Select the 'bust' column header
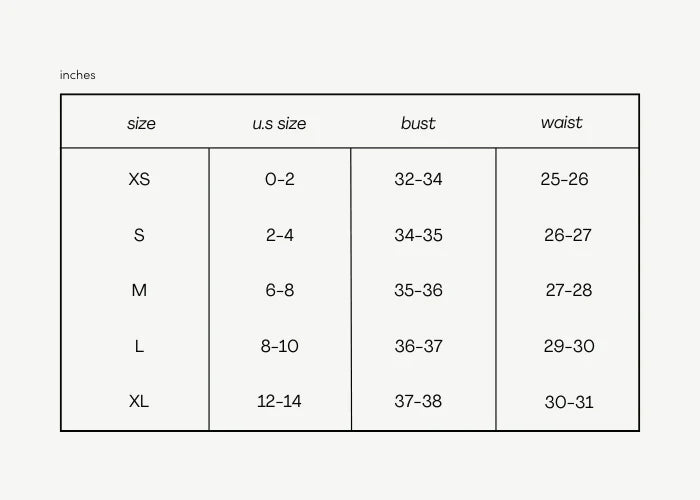 [x=418, y=123]
